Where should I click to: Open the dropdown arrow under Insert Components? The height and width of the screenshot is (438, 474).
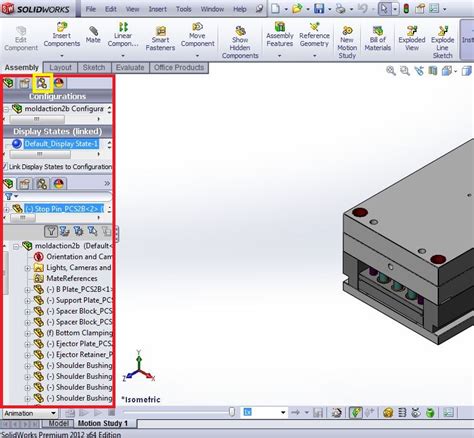62,56
